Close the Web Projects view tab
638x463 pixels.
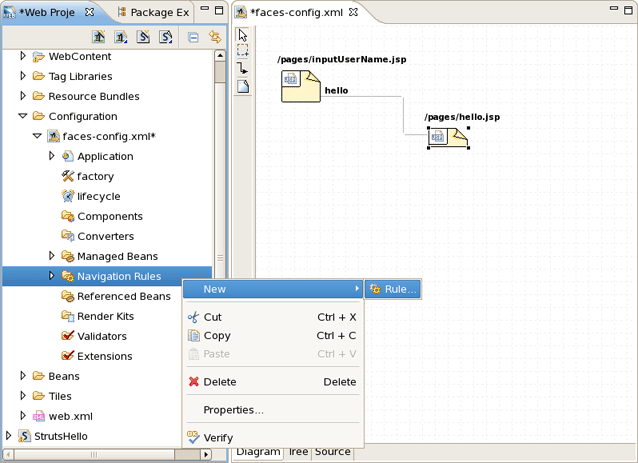point(89,12)
